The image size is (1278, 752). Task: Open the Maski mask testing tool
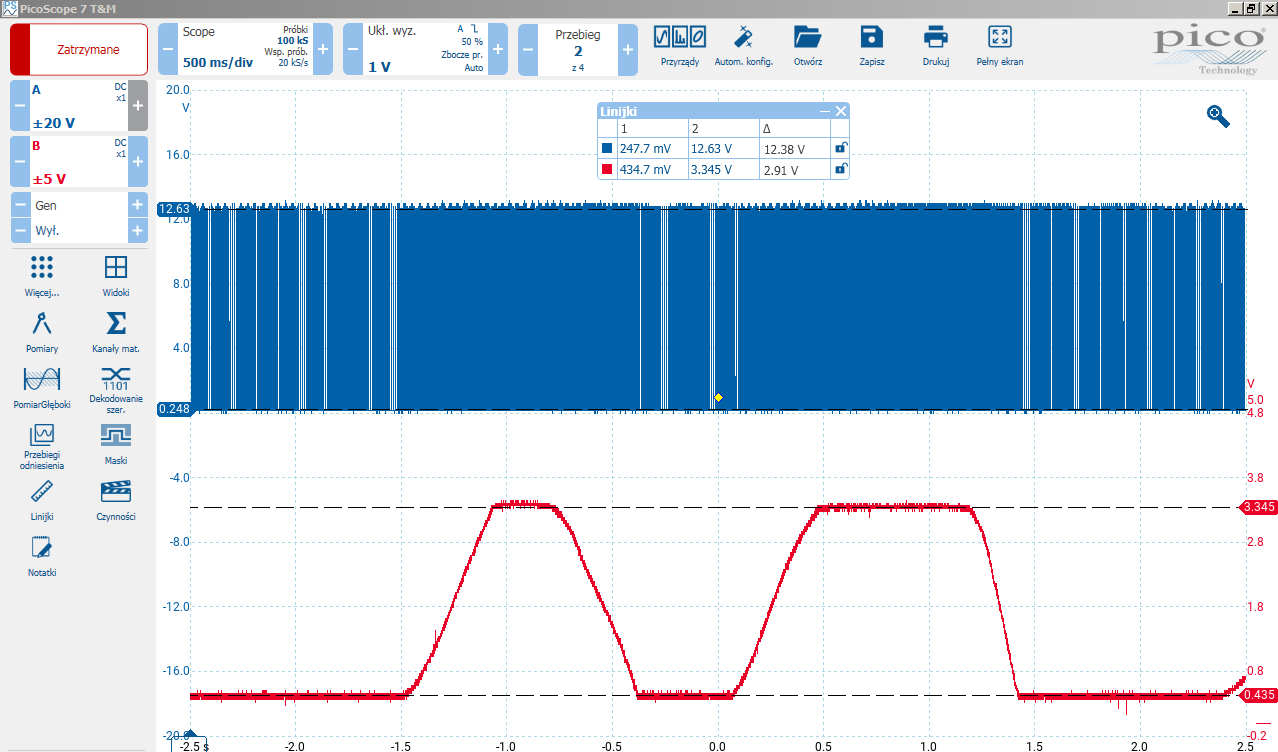(x=116, y=444)
